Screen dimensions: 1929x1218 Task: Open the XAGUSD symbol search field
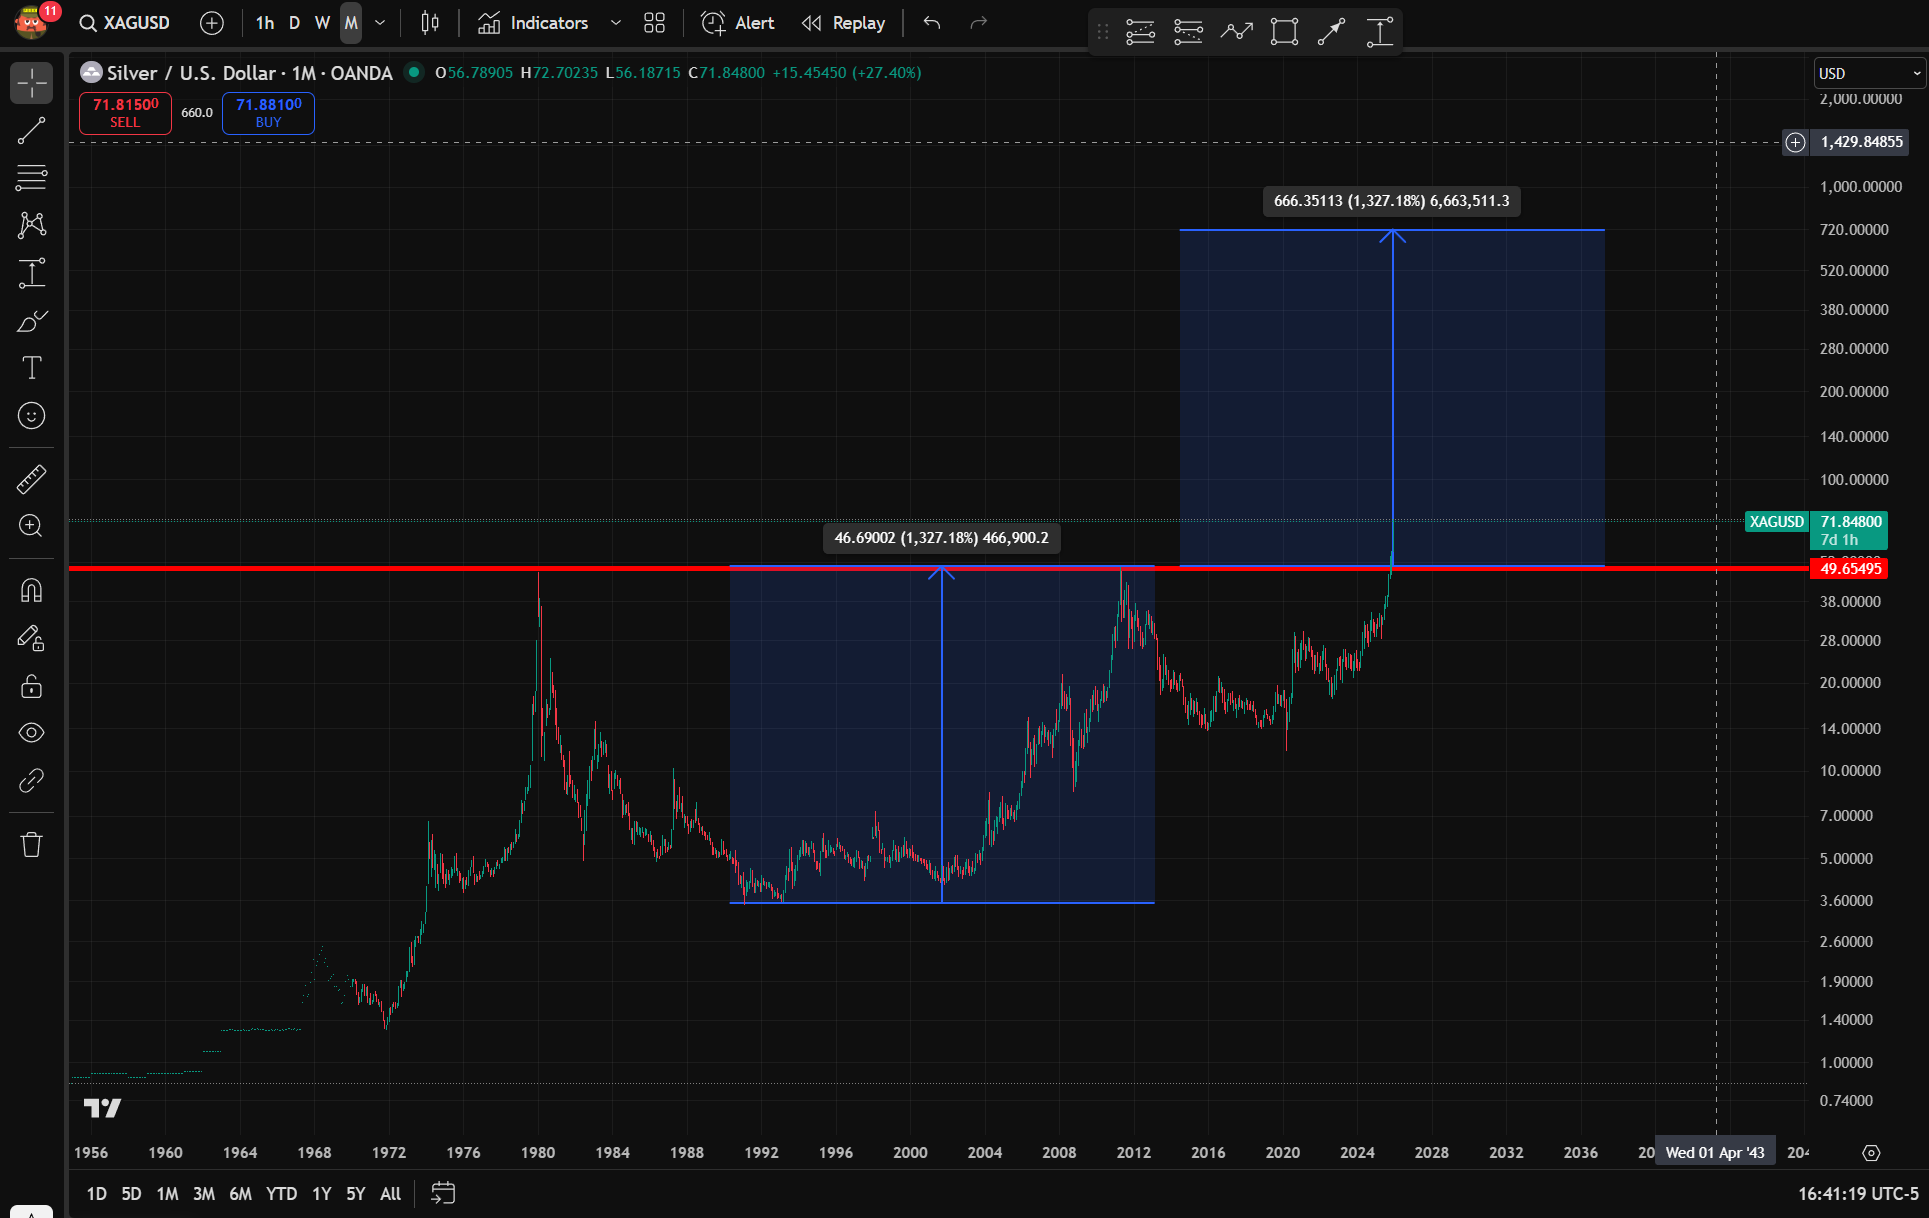click(x=125, y=23)
